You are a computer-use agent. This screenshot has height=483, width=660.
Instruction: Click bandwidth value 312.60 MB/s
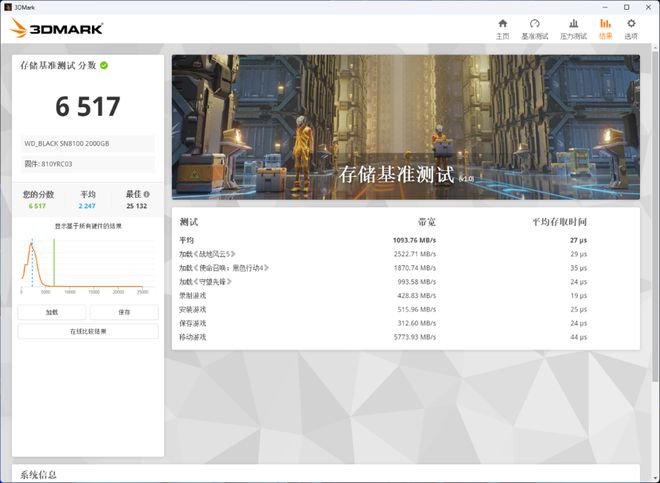click(417, 323)
